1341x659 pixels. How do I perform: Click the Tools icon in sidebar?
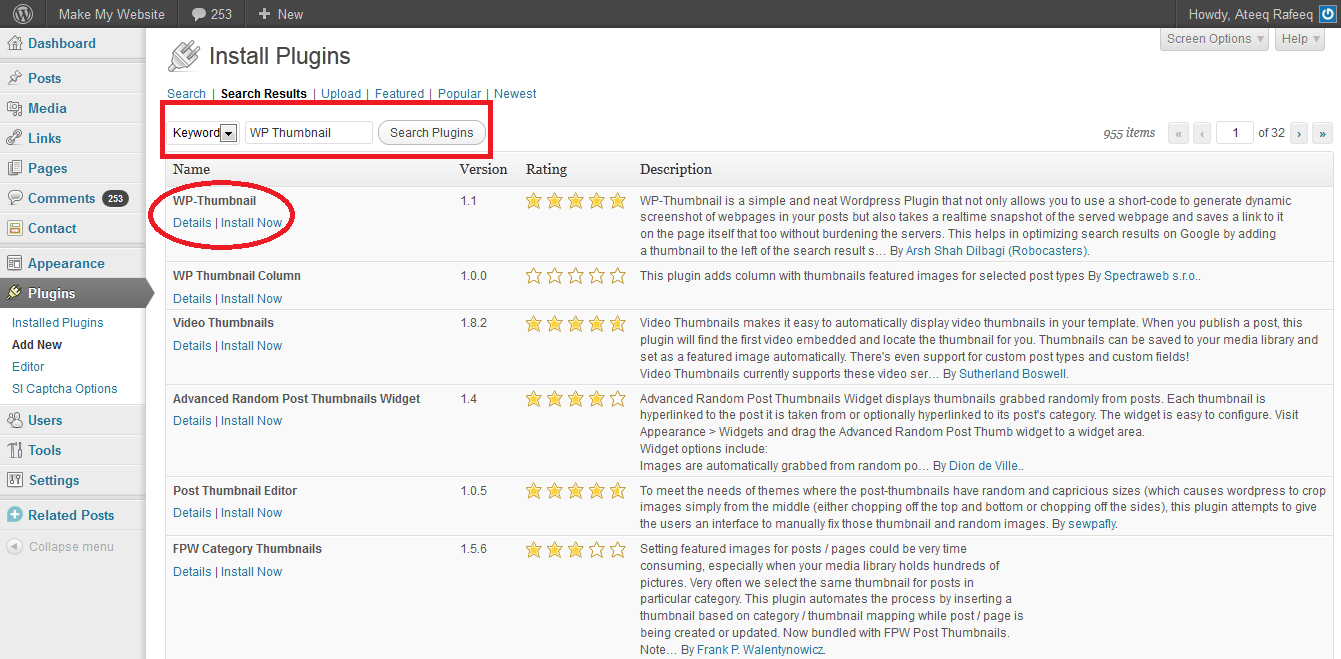[x=15, y=451]
